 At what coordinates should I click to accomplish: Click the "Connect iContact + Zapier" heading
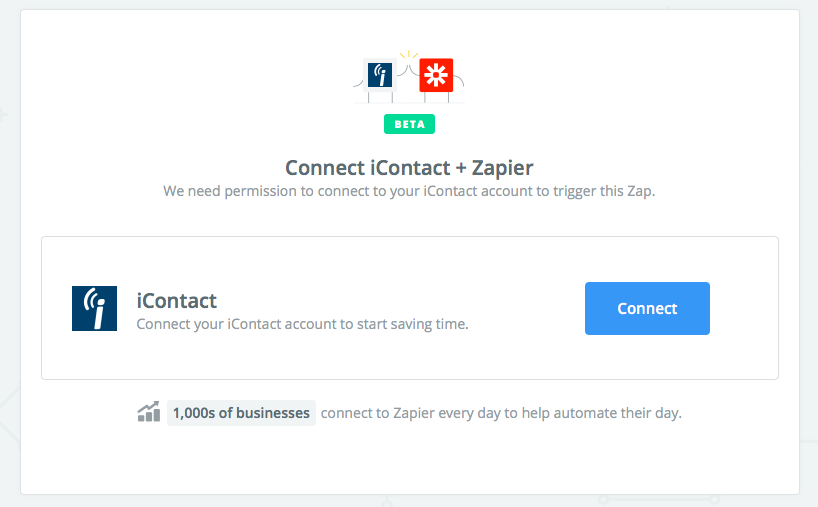409,168
